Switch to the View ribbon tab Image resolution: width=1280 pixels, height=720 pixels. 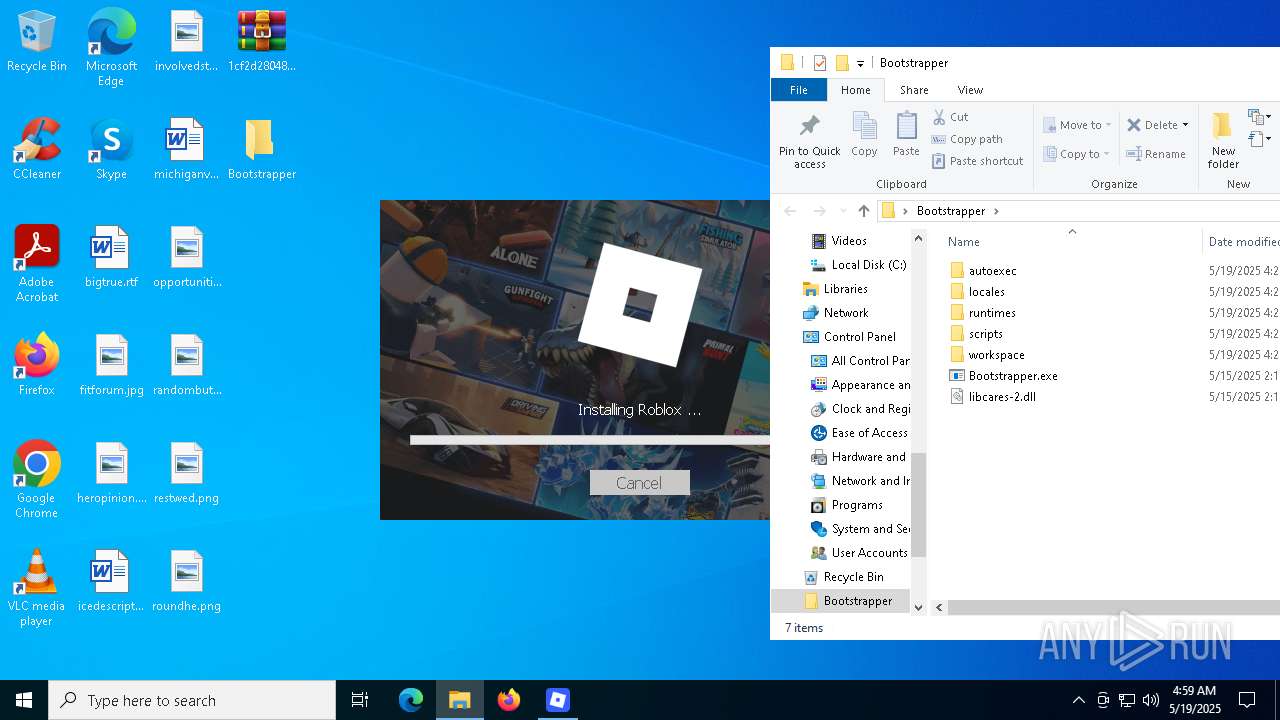pos(970,90)
